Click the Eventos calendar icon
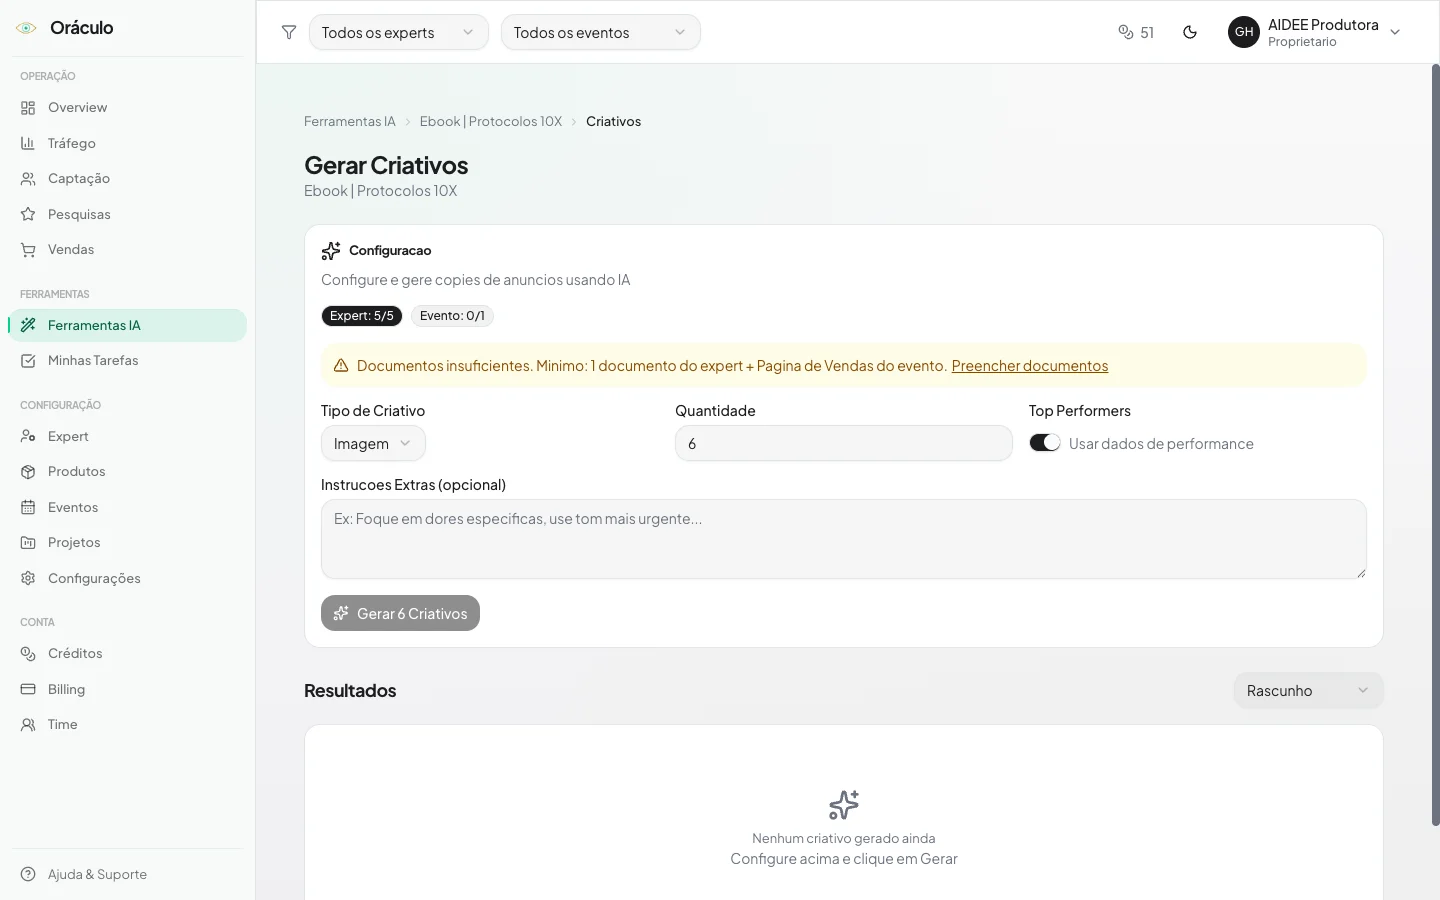The image size is (1440, 900). point(28,507)
